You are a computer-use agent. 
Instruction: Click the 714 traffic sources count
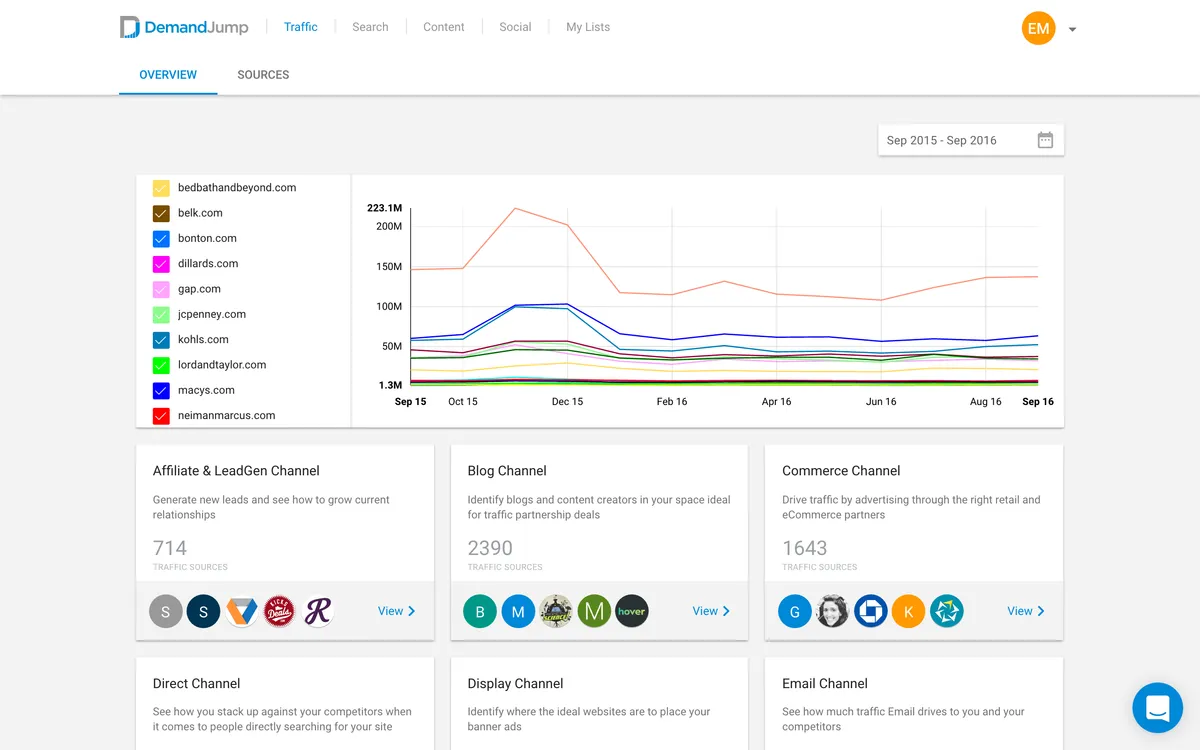pyautogui.click(x=170, y=548)
